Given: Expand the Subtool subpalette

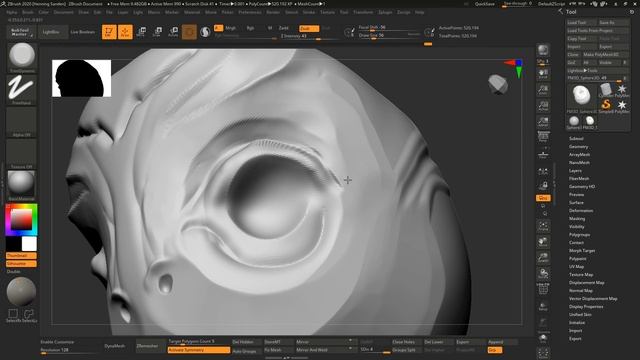Looking at the screenshot, I should pyautogui.click(x=576, y=139).
